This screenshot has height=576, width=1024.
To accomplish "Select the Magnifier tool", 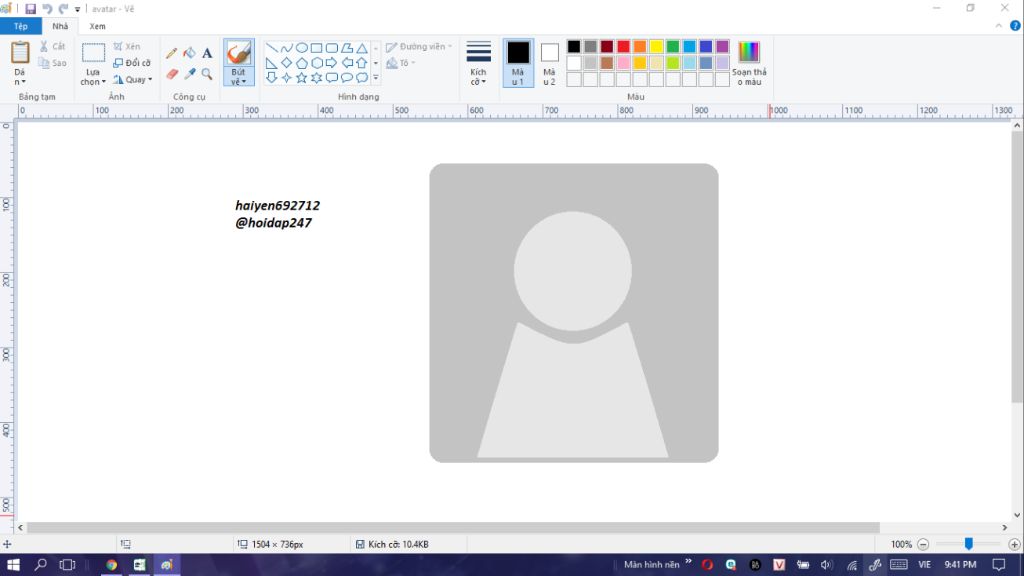I will click(207, 74).
